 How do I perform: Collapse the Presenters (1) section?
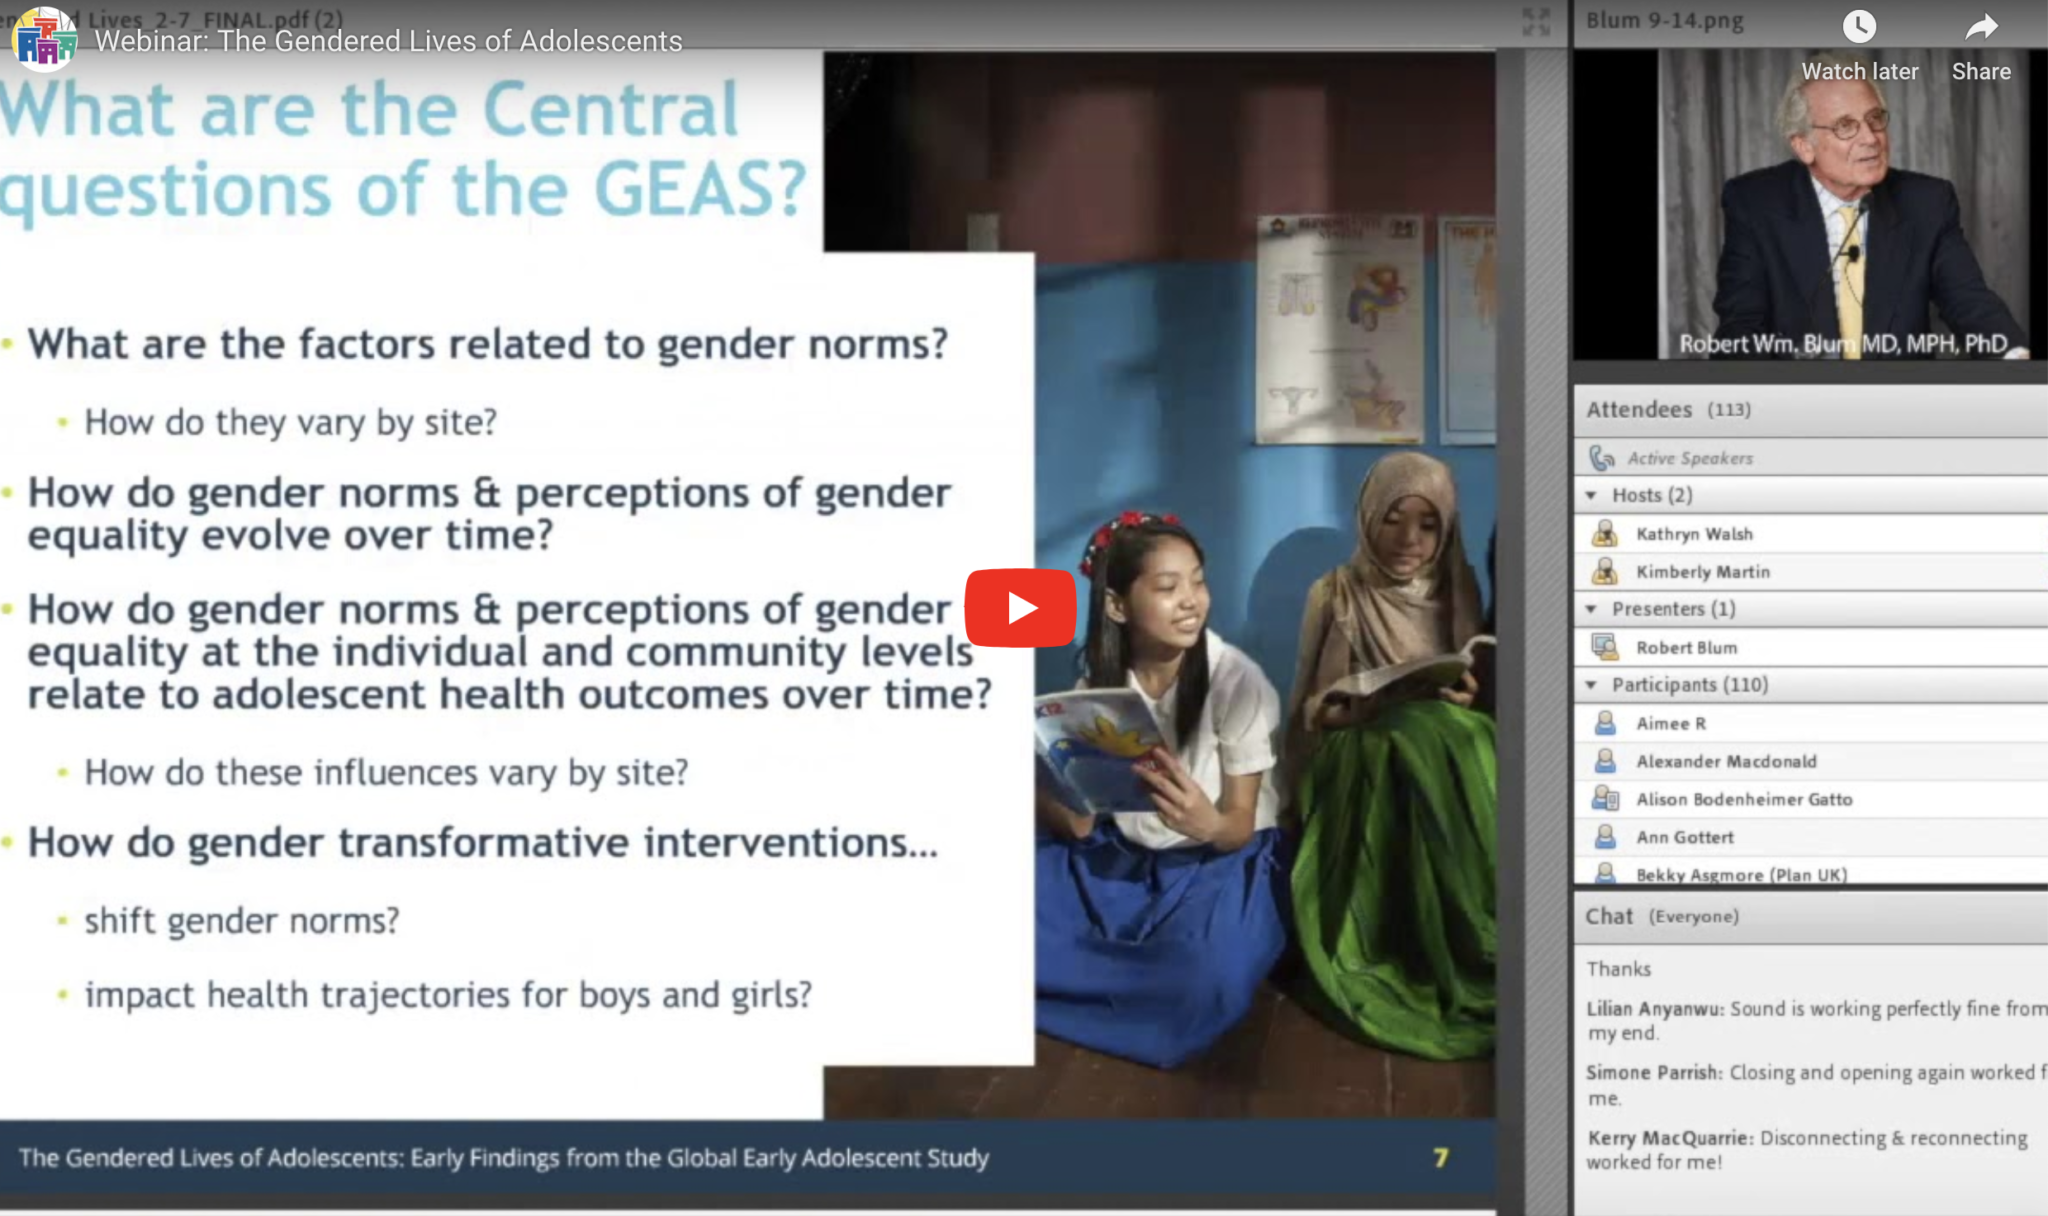pos(1593,608)
